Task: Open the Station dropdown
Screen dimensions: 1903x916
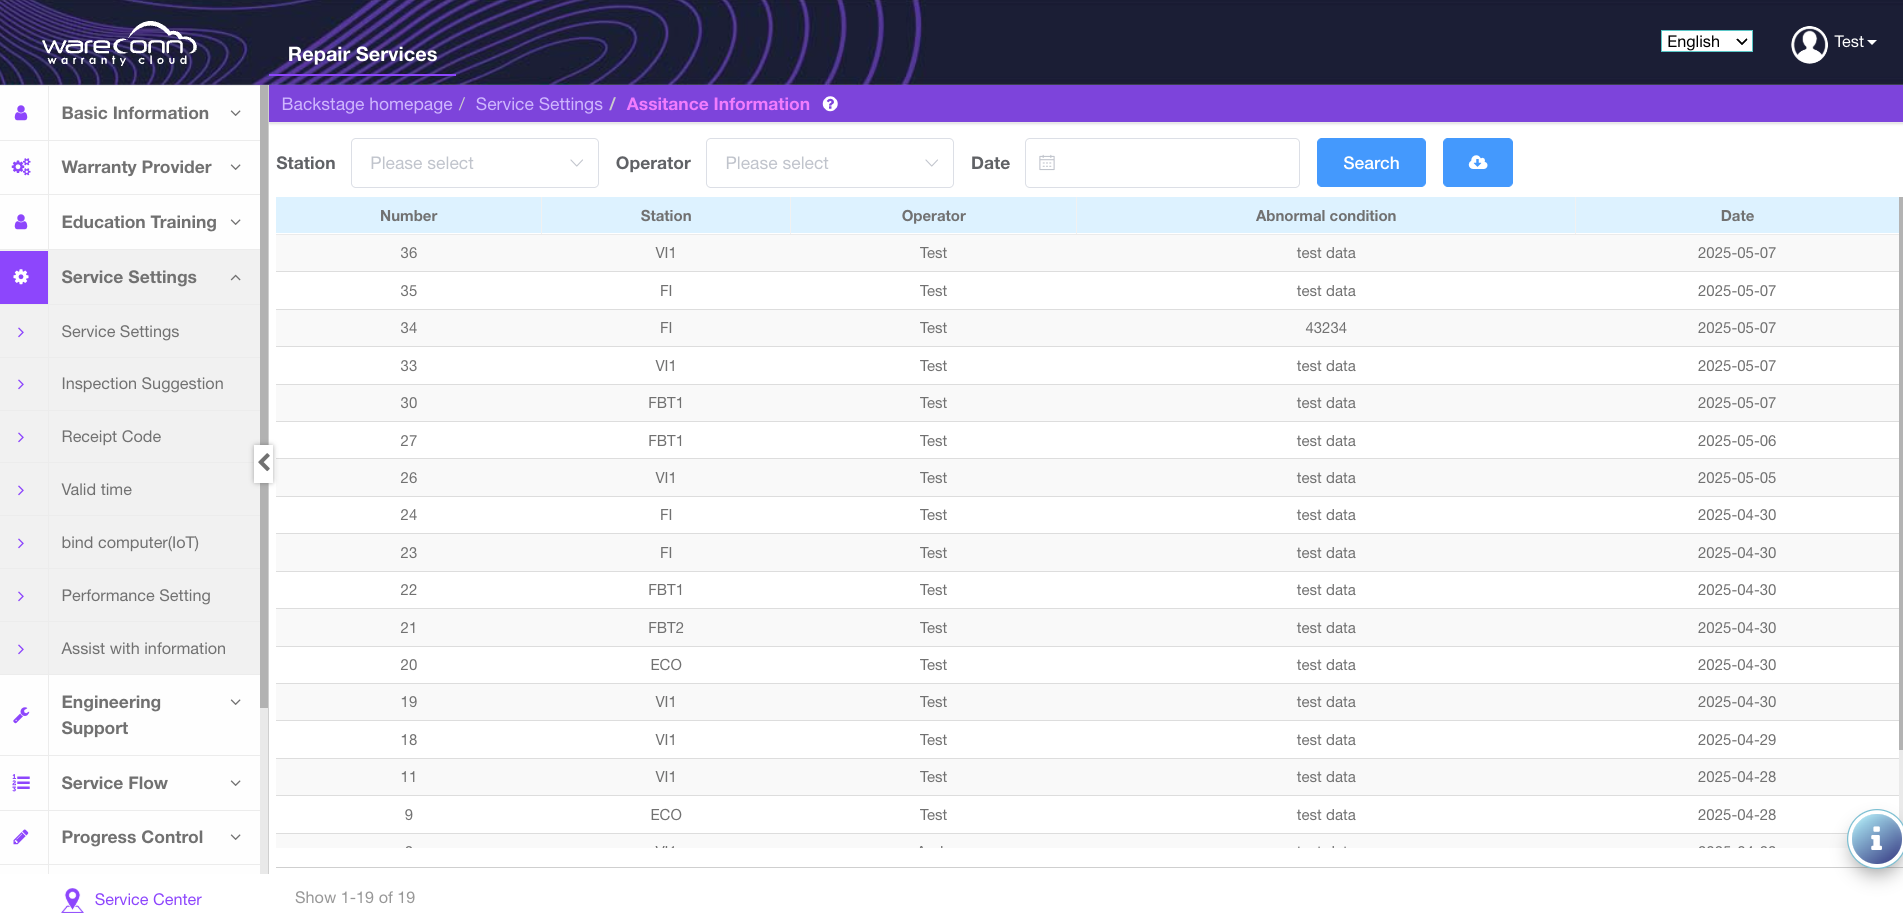Action: [474, 163]
